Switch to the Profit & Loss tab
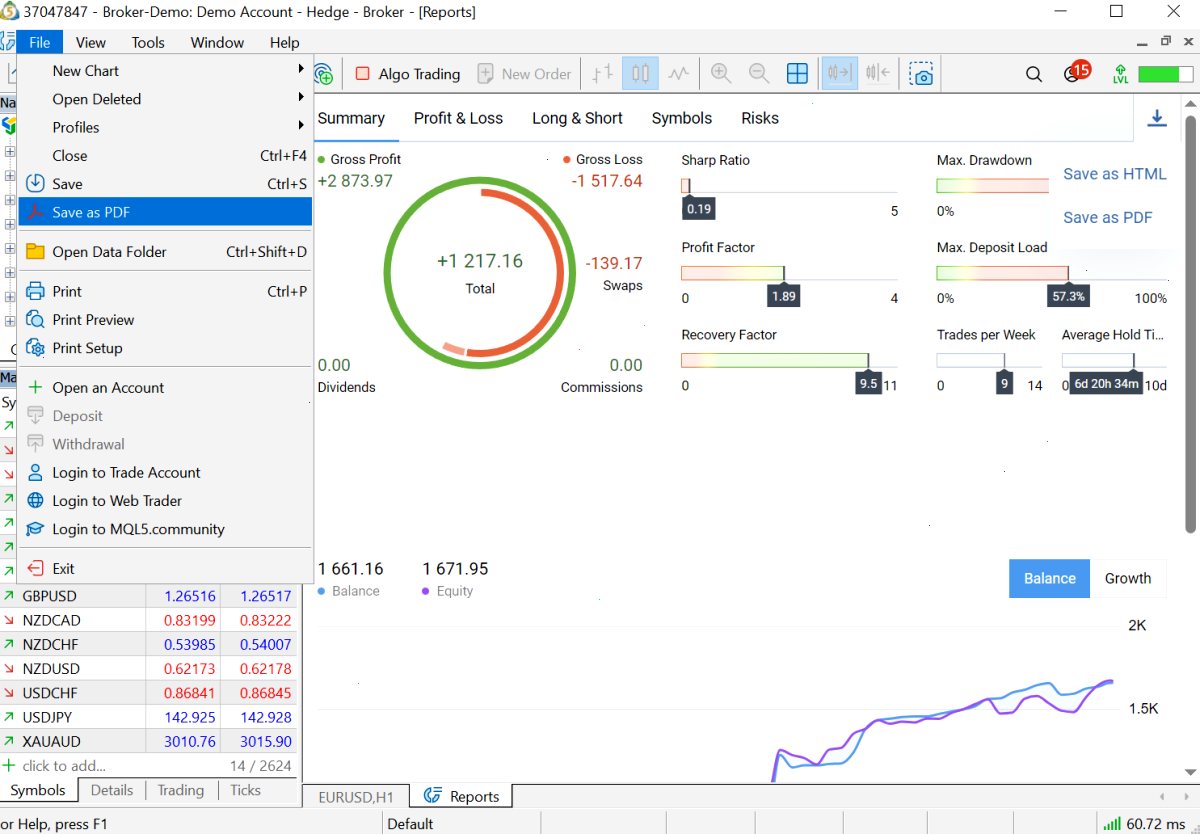 (x=458, y=118)
